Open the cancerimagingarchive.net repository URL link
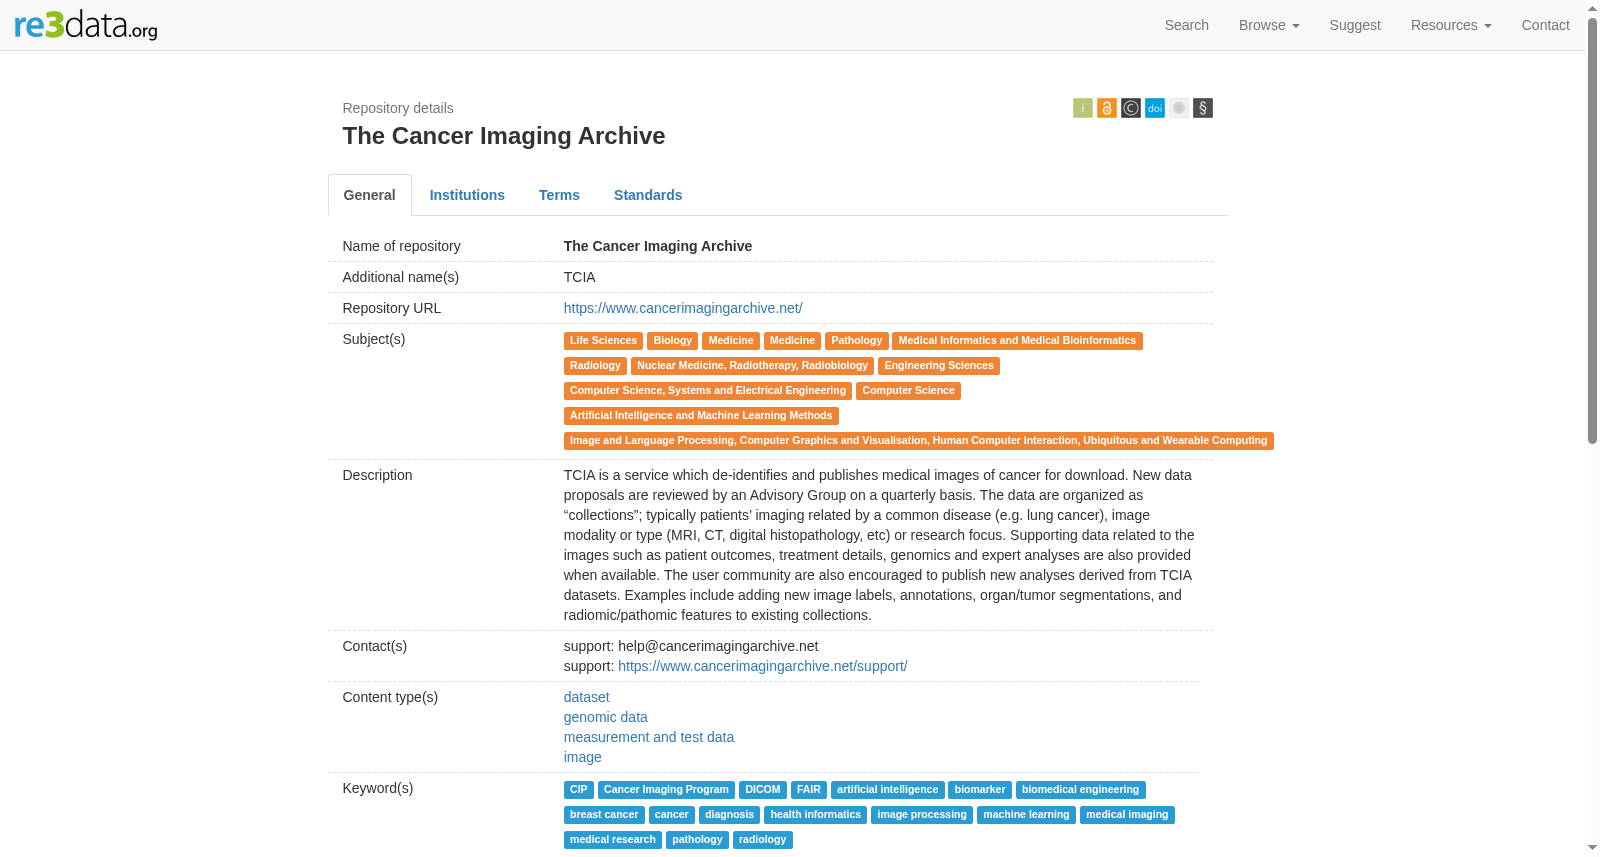Screen dimensions: 1600x857 (683, 308)
